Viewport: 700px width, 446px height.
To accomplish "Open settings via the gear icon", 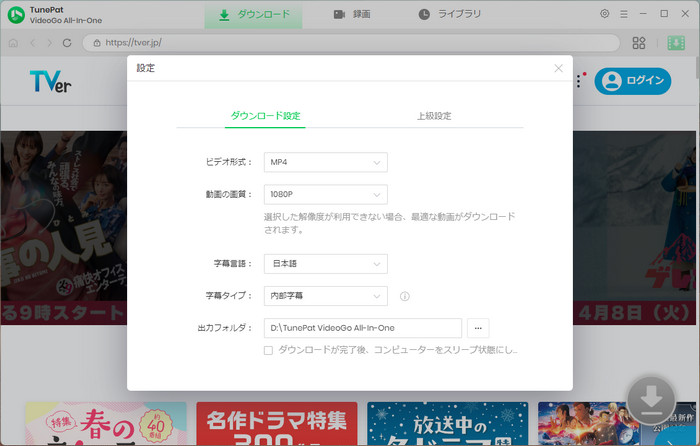I will [x=604, y=14].
